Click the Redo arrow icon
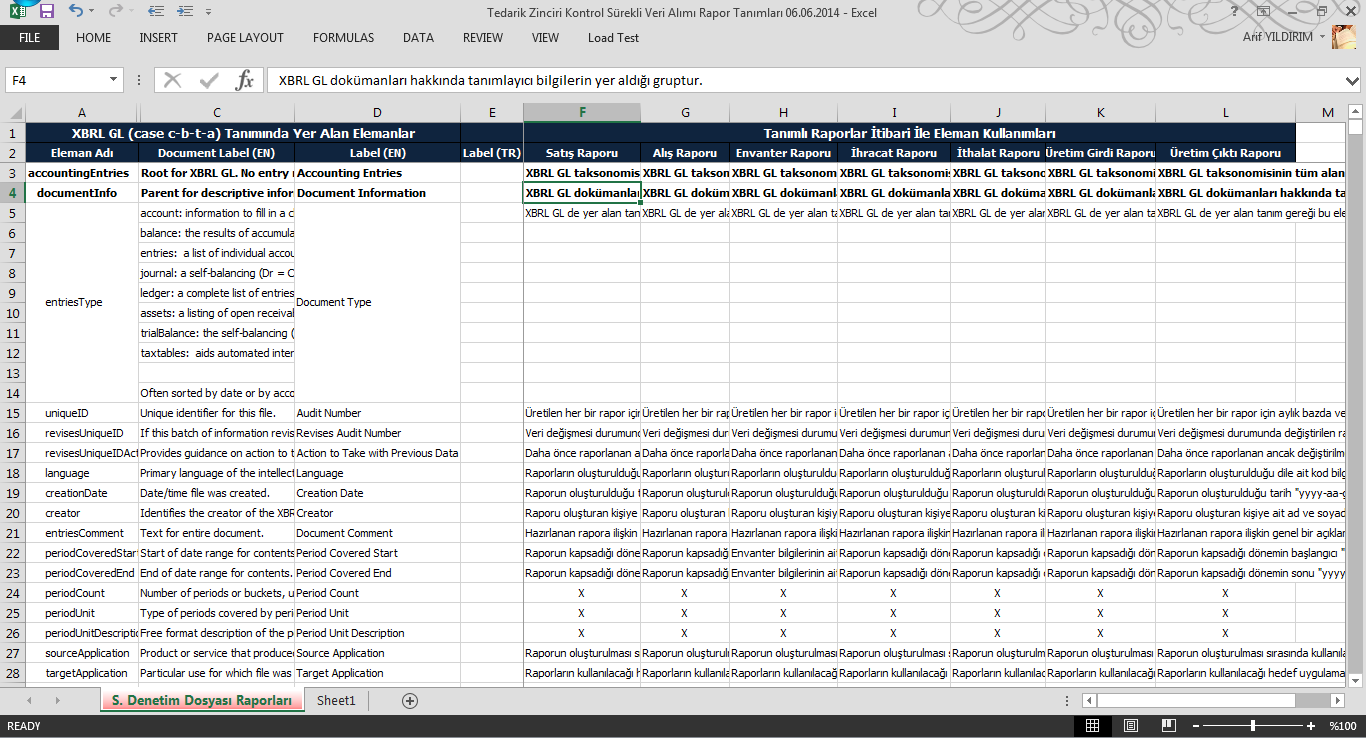The height and width of the screenshot is (738, 1366). coord(115,11)
